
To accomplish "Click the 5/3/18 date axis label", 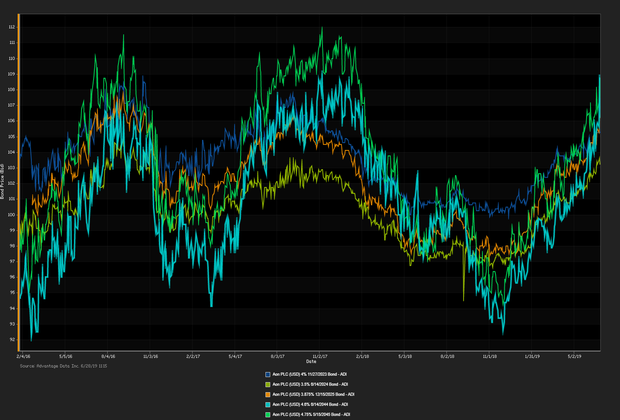I will coord(405,356).
